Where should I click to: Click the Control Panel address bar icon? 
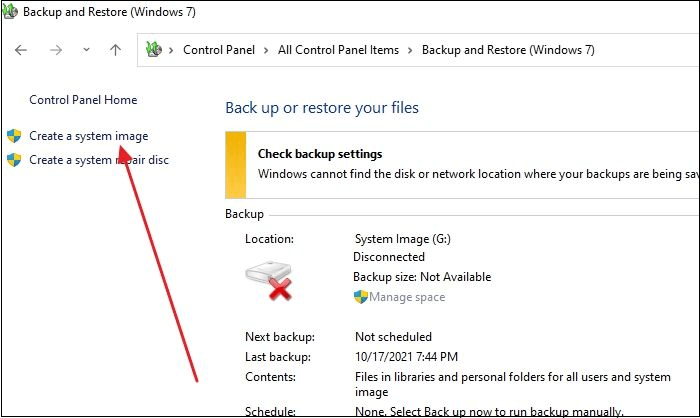(x=154, y=50)
